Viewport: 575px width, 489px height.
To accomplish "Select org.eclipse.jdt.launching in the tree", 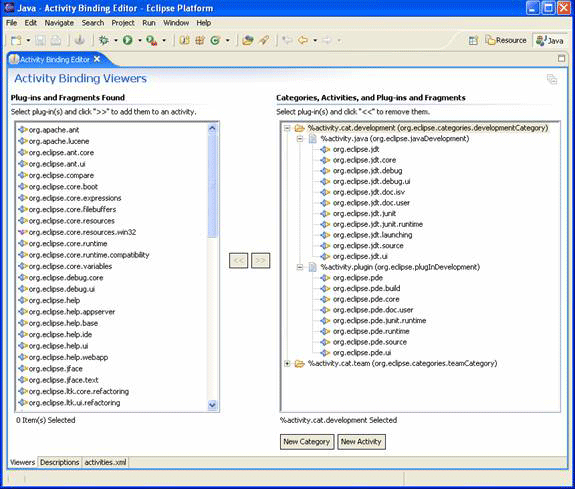I will click(x=372, y=235).
